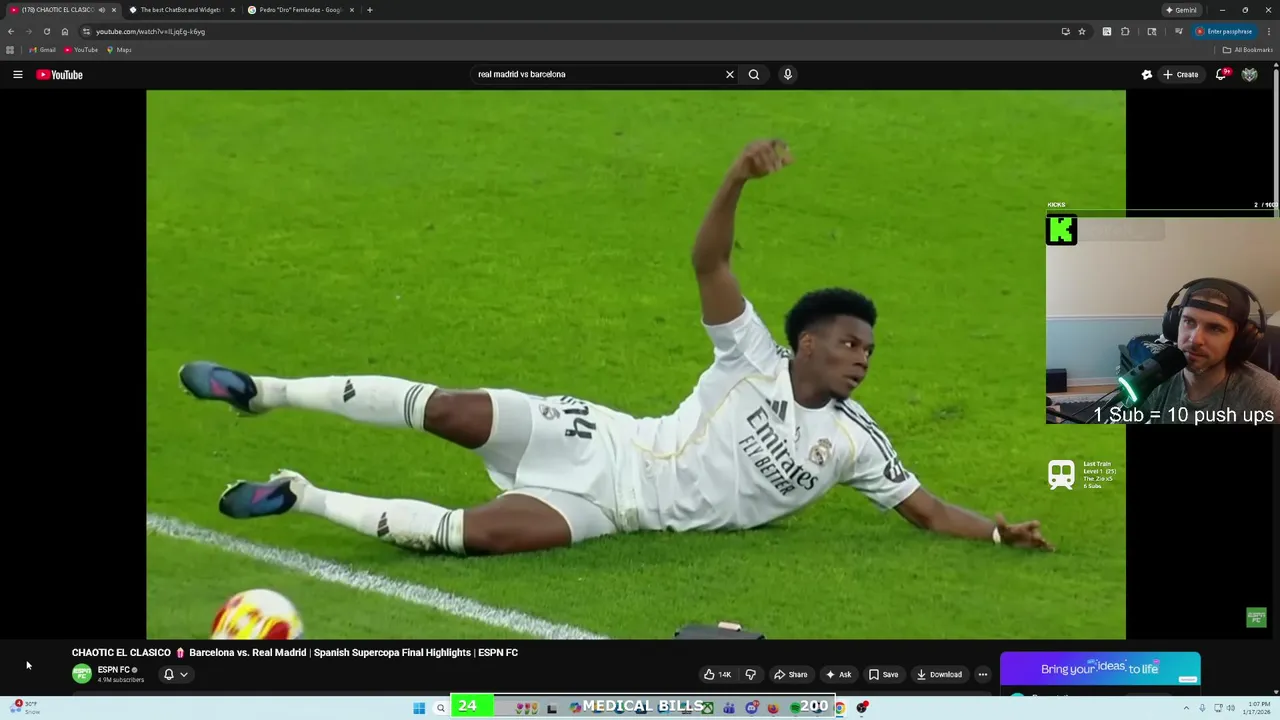
Task: Click the video player to pause playback
Action: click(x=636, y=365)
